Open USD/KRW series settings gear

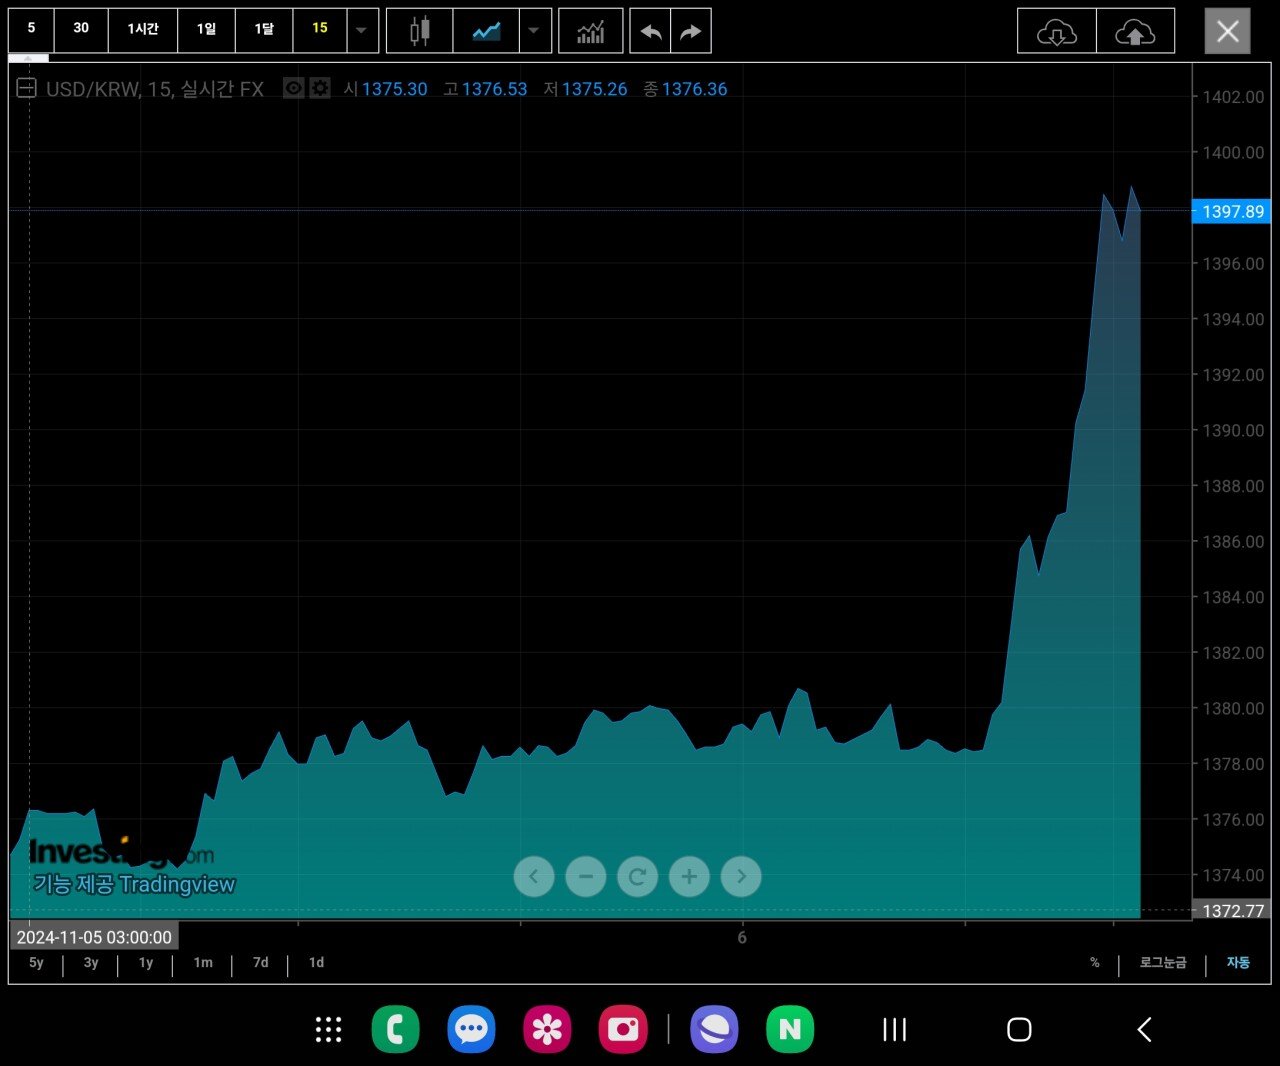[320, 88]
